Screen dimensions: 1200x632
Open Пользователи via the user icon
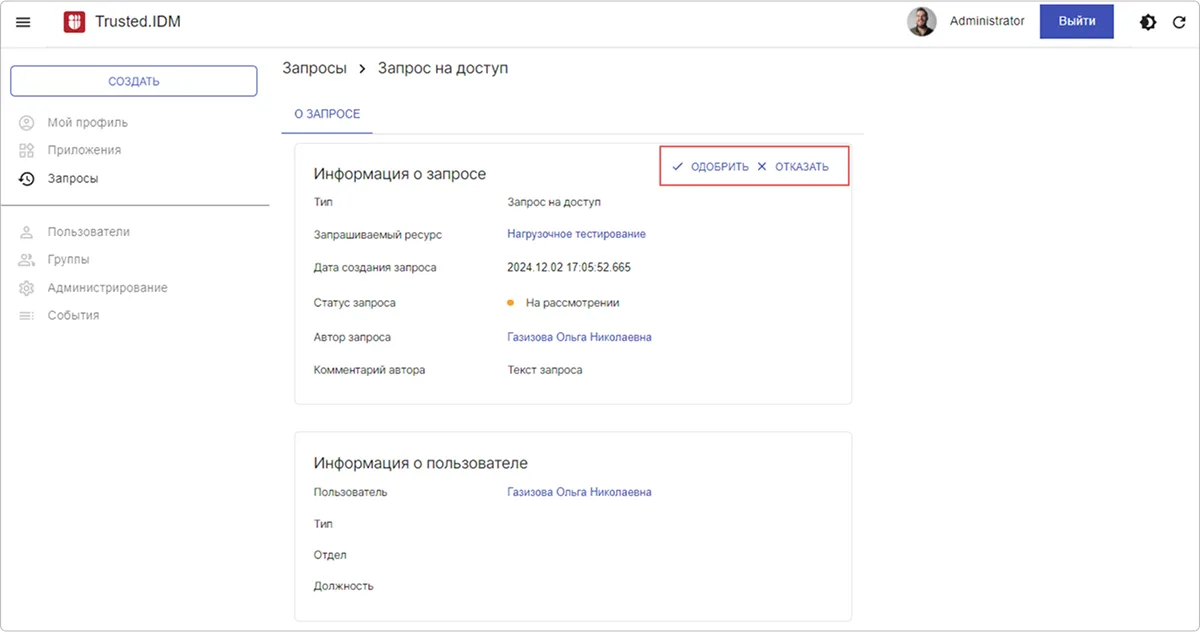(x=27, y=231)
